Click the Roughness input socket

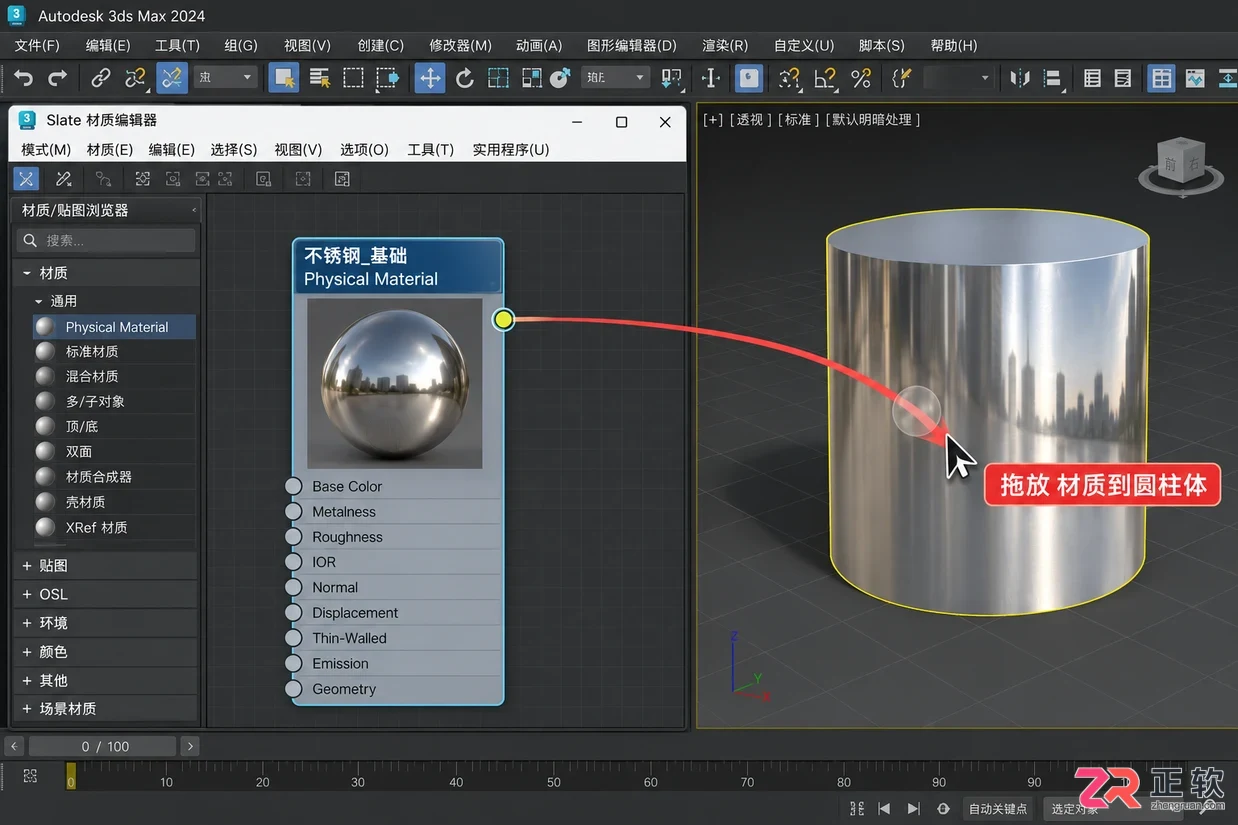(x=293, y=537)
